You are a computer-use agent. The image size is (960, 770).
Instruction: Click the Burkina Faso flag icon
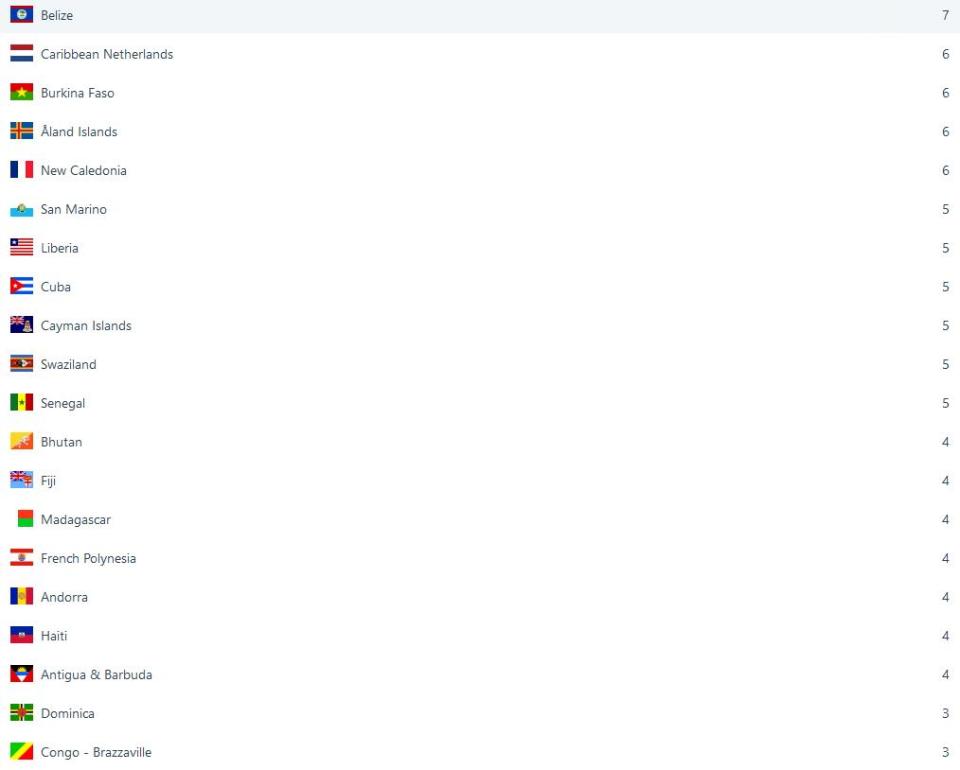21,93
